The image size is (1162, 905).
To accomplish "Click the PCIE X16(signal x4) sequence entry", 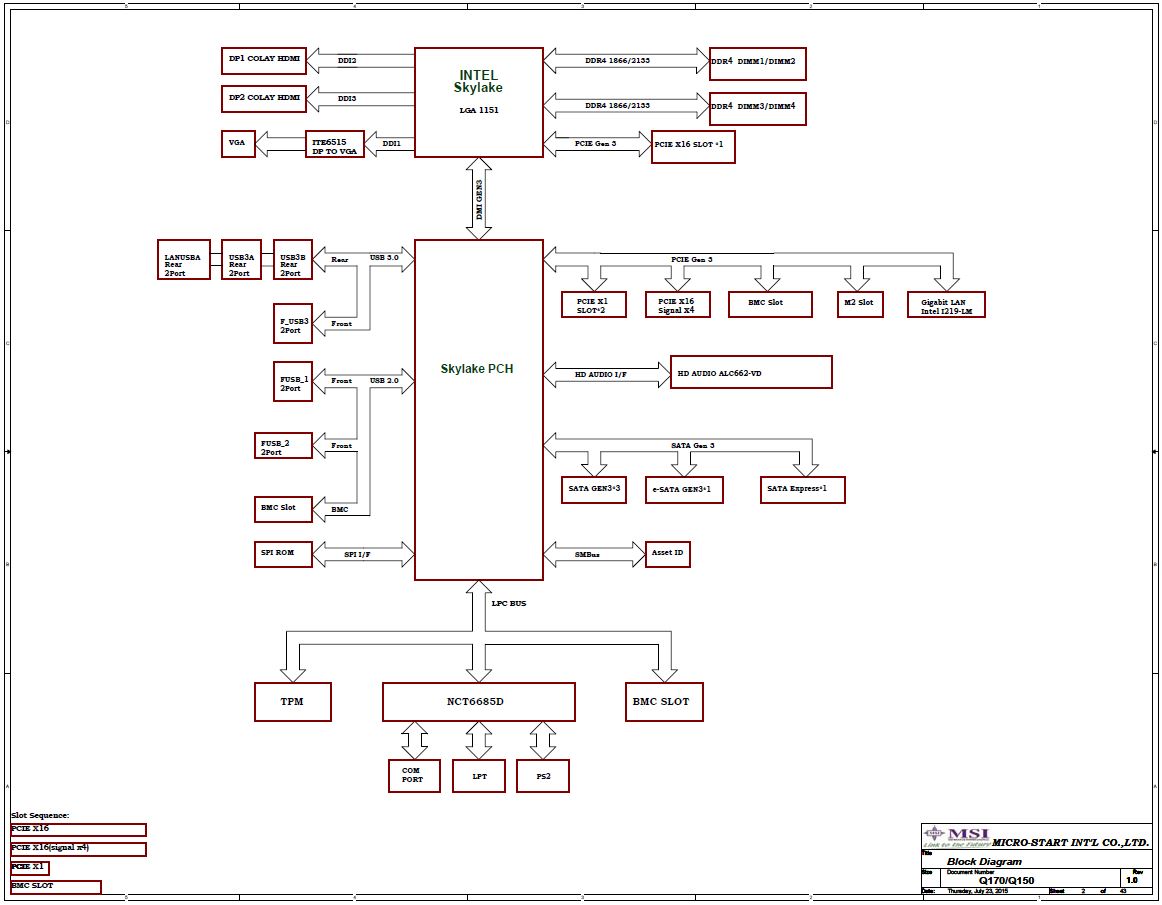I will pyautogui.click(x=79, y=849).
